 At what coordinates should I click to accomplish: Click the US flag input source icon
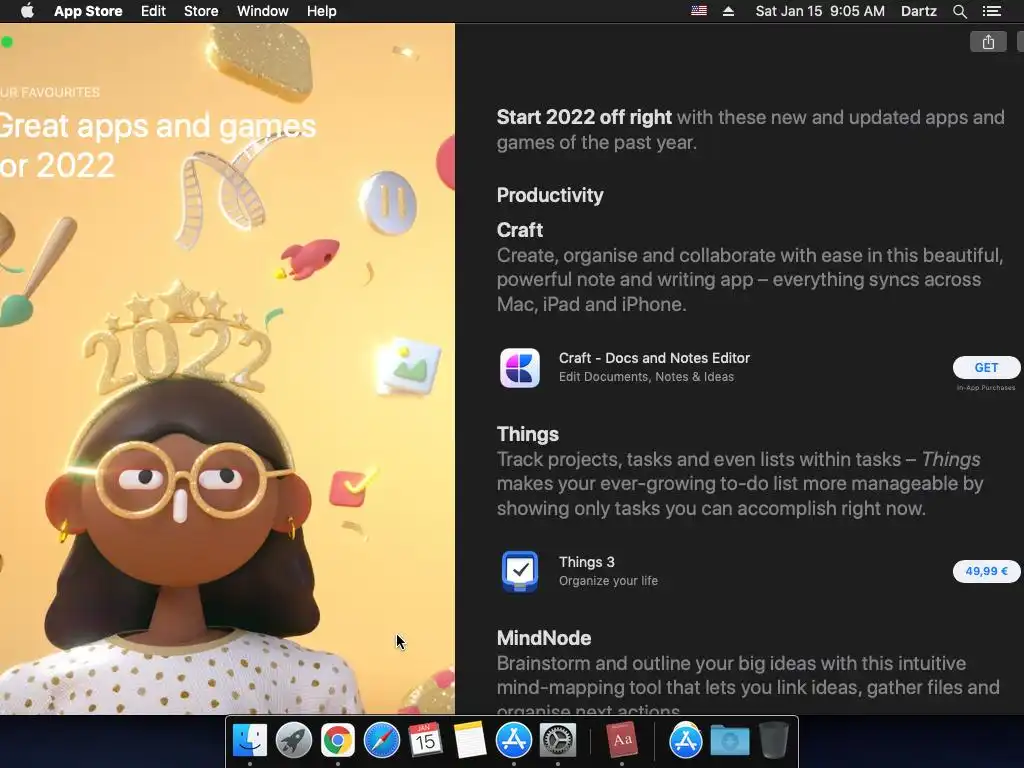[x=699, y=11]
